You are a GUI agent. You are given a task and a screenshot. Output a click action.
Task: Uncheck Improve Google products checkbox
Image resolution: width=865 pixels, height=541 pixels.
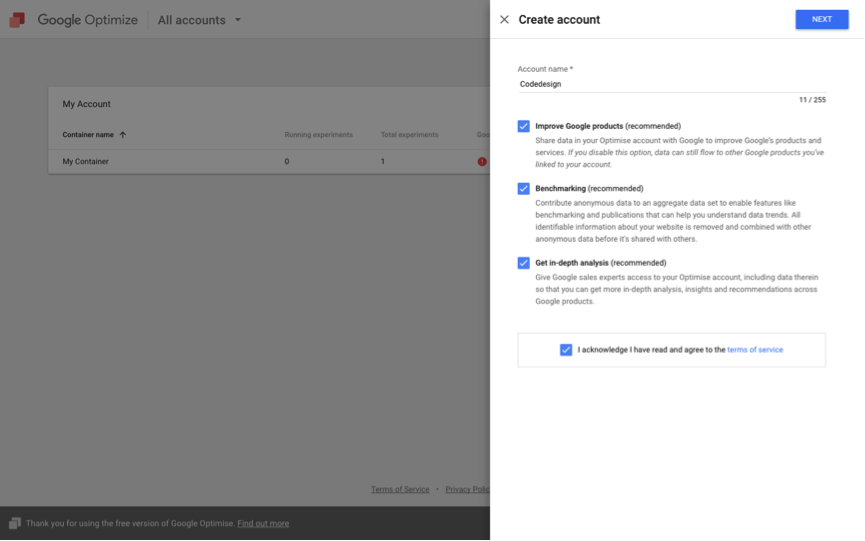coord(524,126)
